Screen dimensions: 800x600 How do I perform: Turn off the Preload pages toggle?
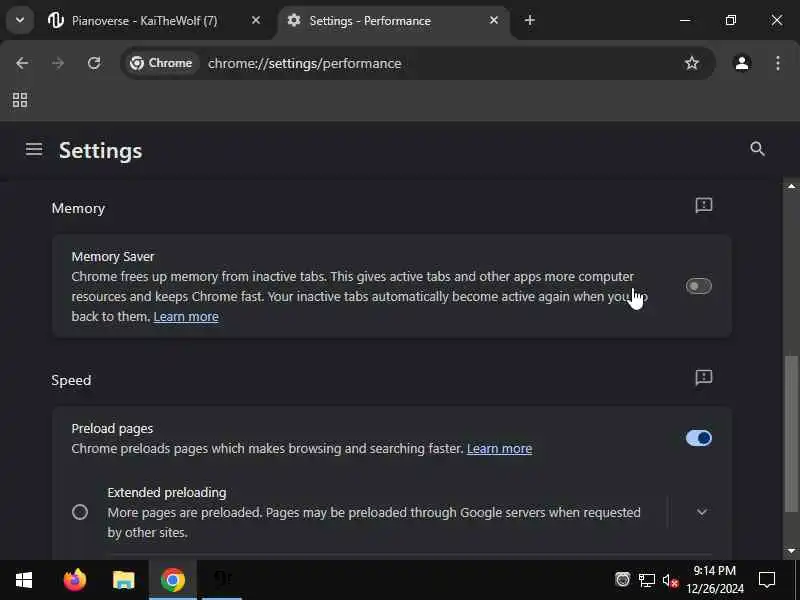(x=698, y=438)
